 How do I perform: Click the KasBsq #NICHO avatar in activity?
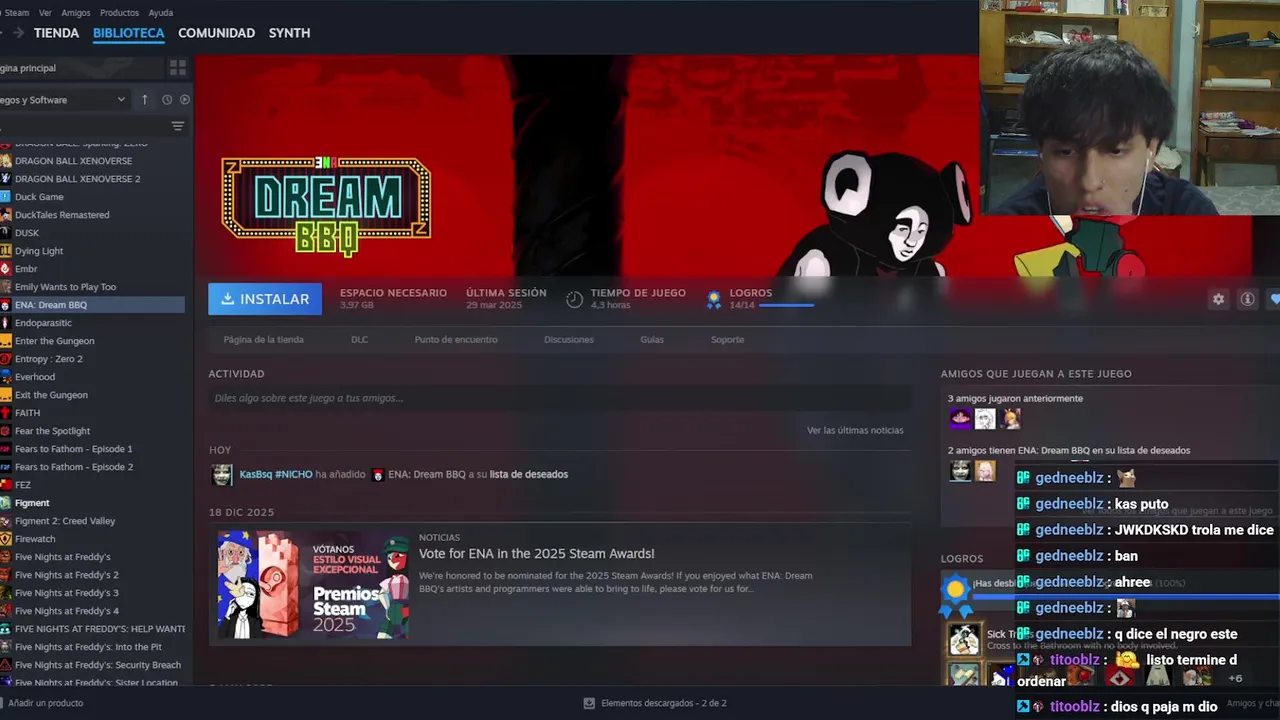coord(222,475)
